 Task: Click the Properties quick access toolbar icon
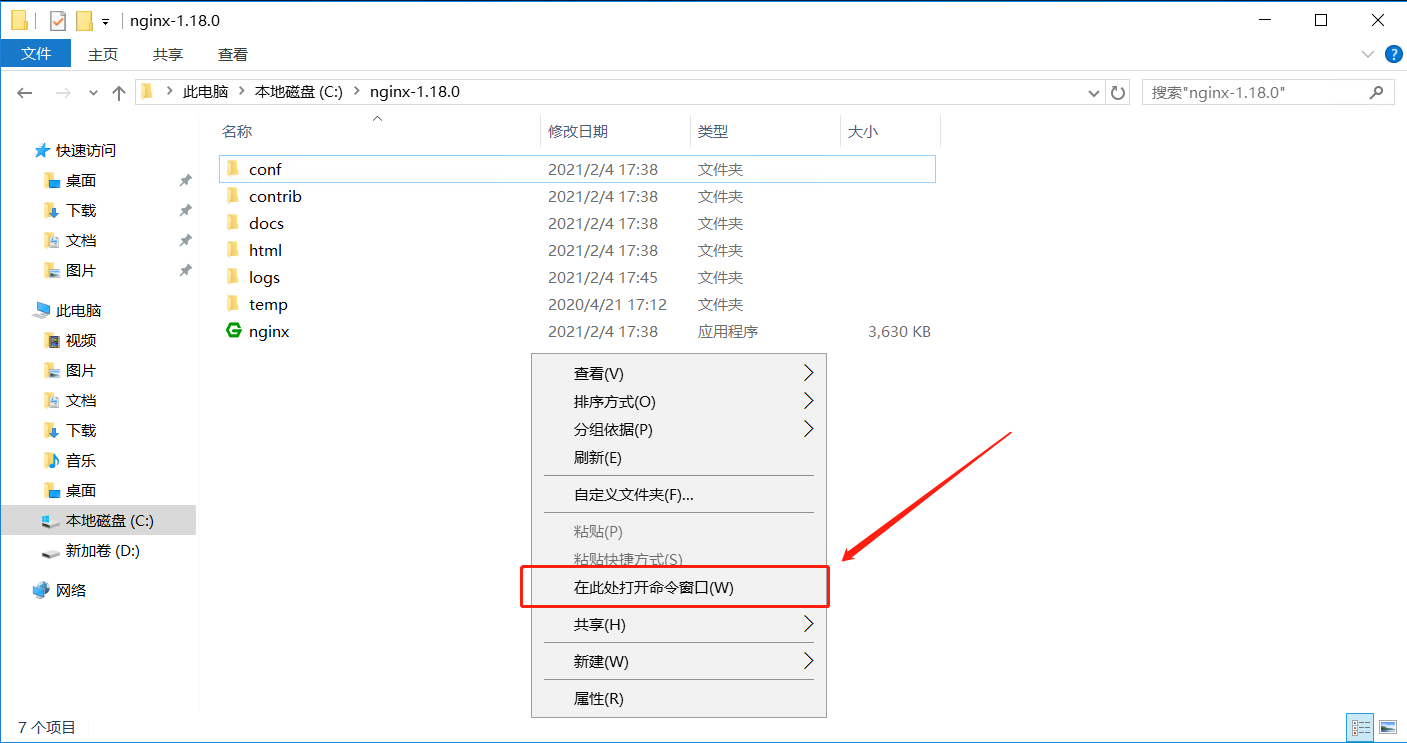coord(58,20)
